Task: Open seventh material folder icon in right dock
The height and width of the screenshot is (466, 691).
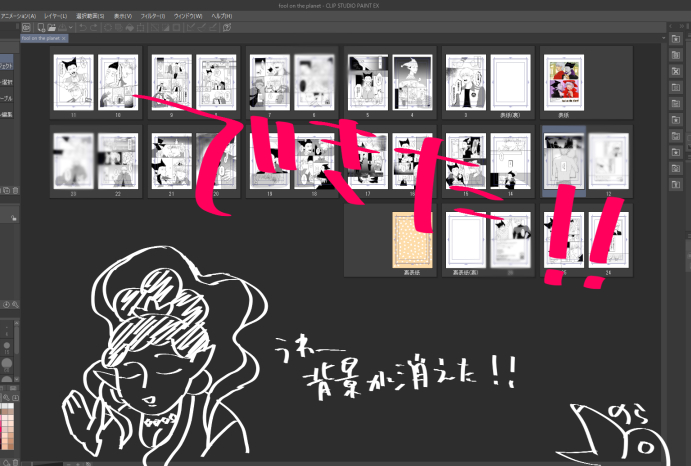Action: 676,136
